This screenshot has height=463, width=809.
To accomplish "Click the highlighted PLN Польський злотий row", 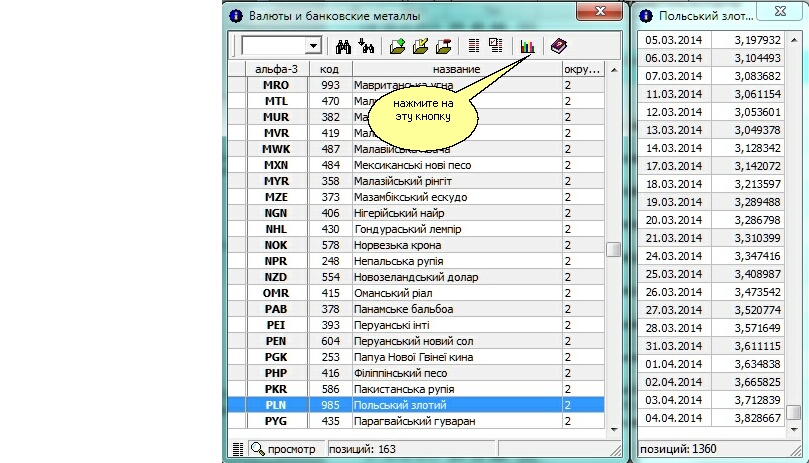I will [416, 405].
